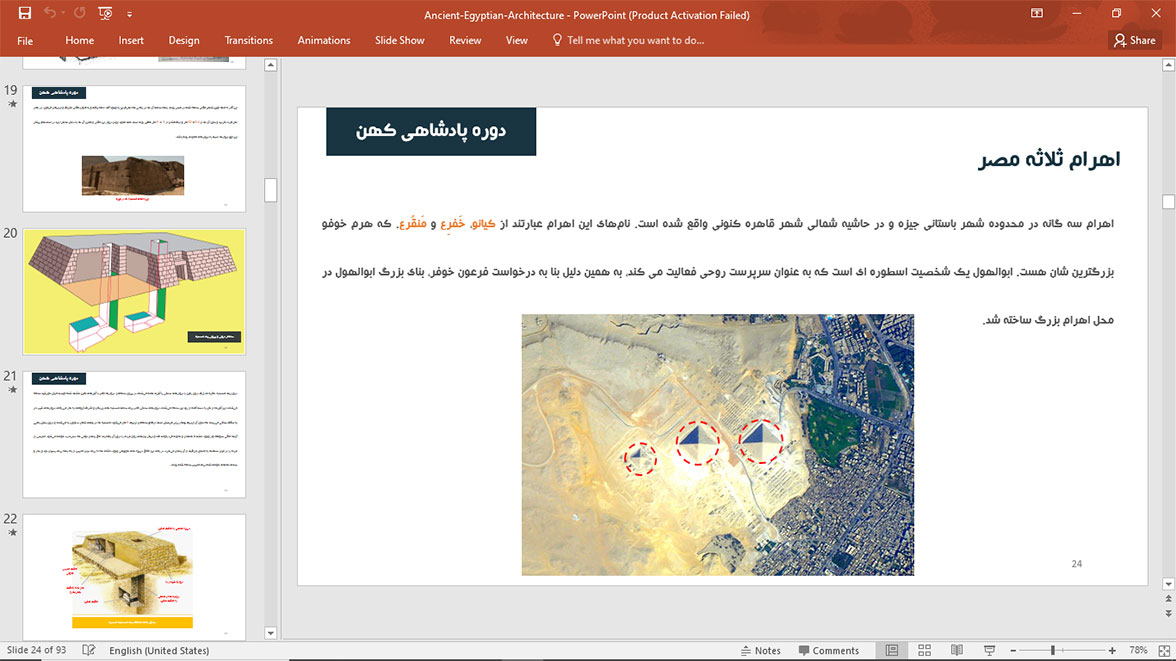The image size is (1176, 661).
Task: Open the Undo history dropdown arrow
Action: click(63, 14)
